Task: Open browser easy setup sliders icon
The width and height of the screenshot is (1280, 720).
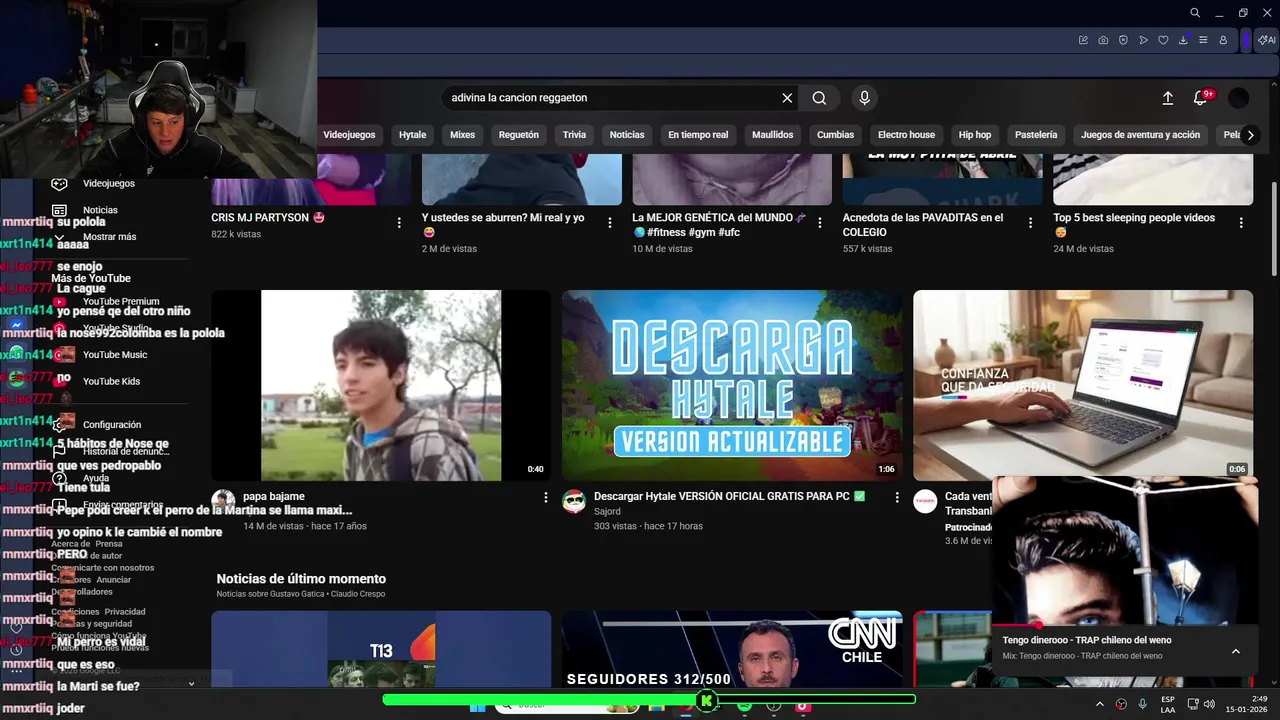Action: pyautogui.click(x=1203, y=40)
